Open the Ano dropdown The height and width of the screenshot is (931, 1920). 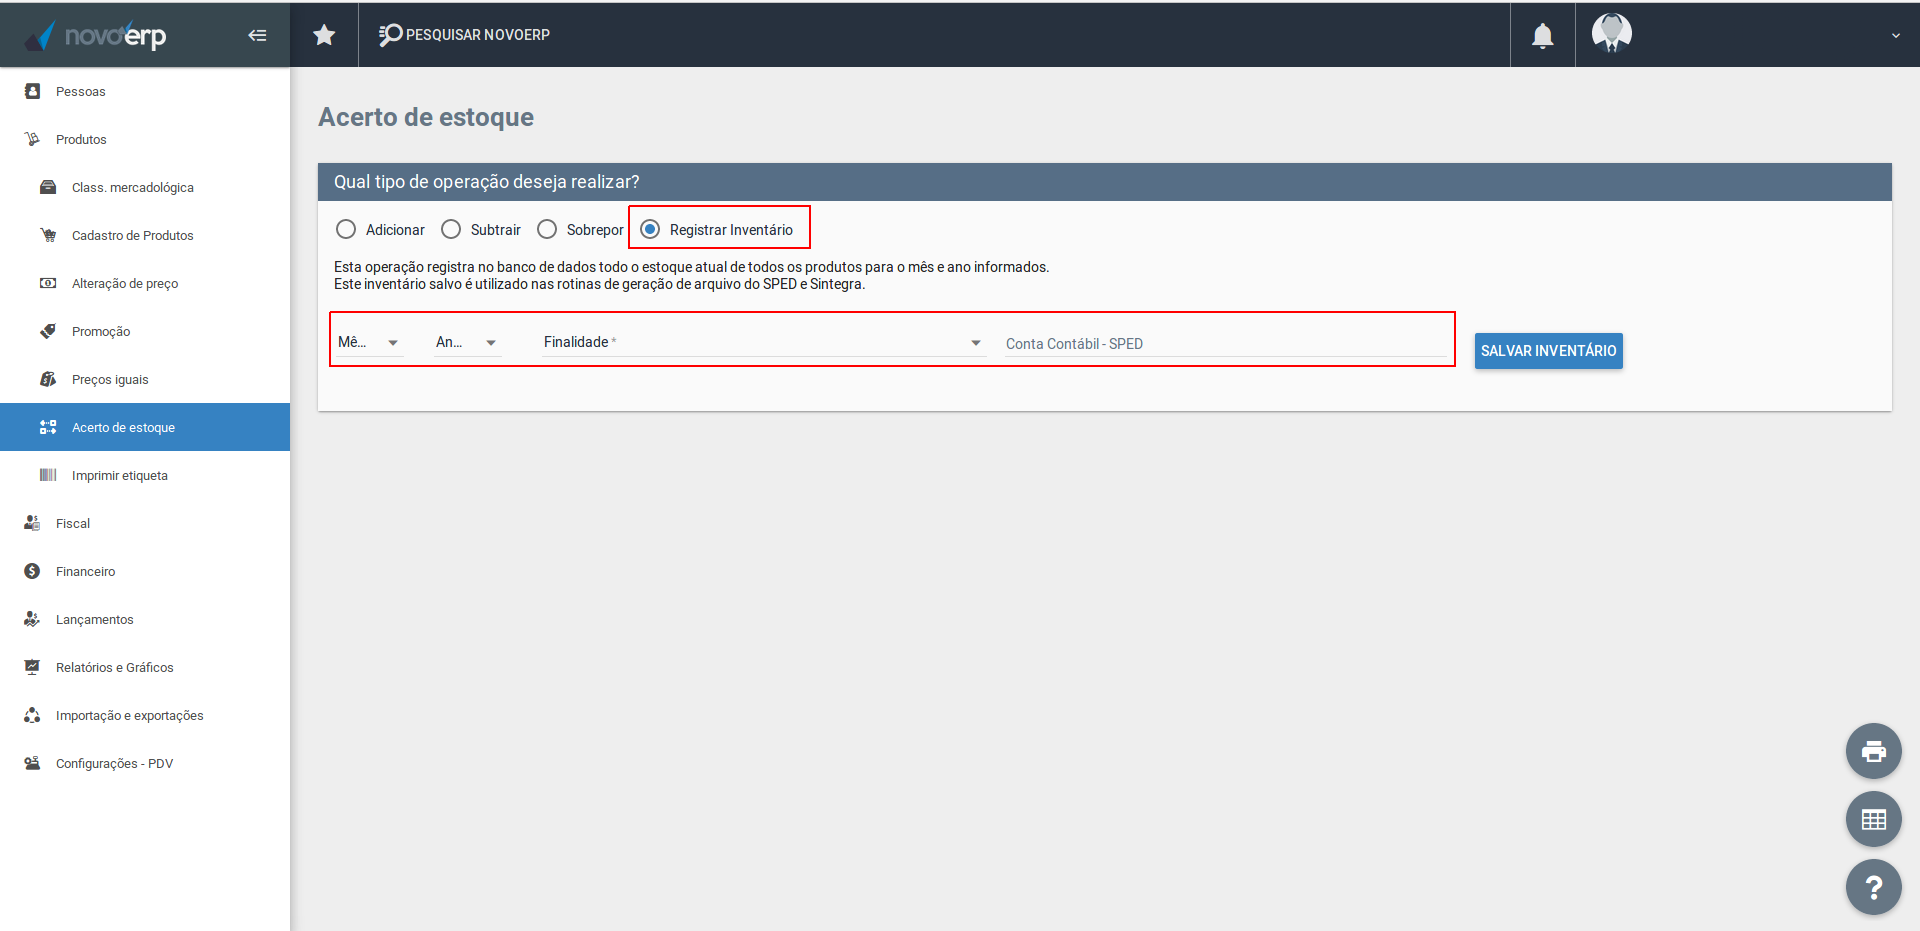click(x=467, y=343)
